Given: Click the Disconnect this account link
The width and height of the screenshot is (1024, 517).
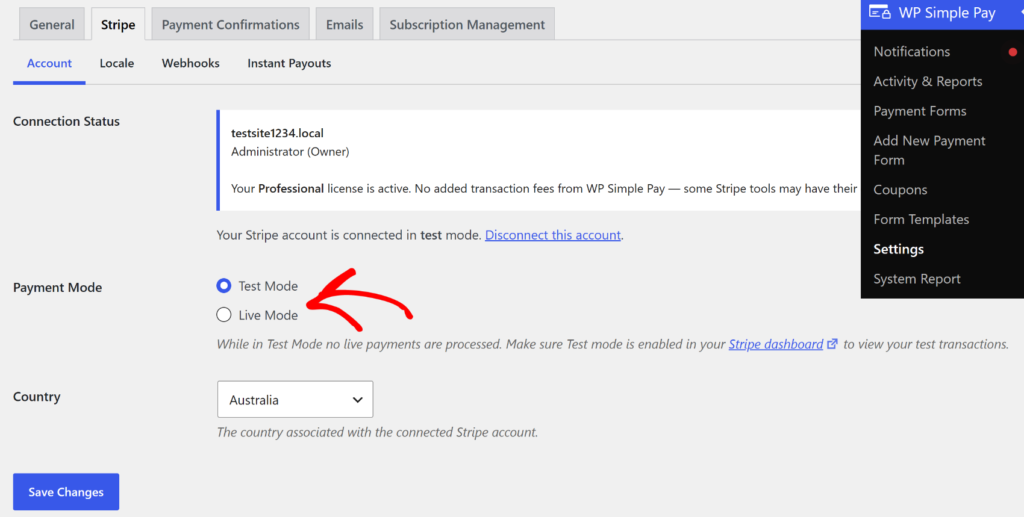Looking at the screenshot, I should 552,235.
